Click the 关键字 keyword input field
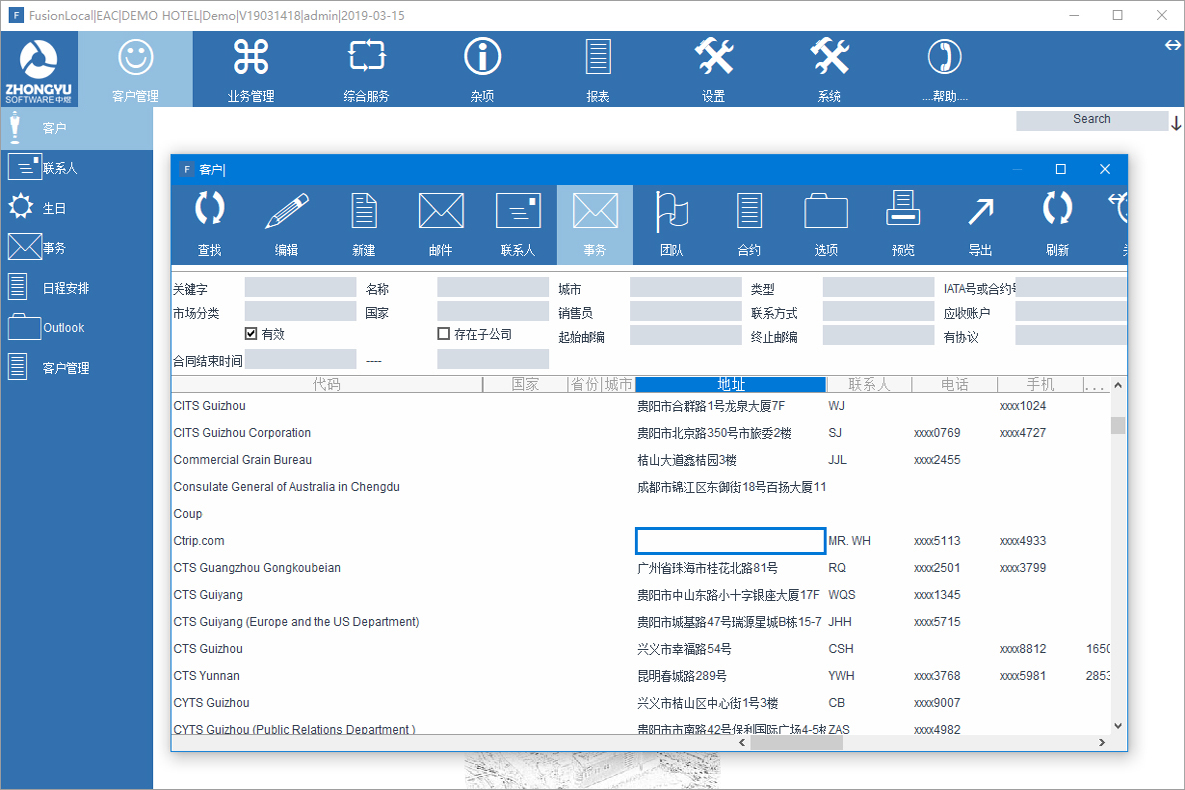Image resolution: width=1185 pixels, height=790 pixels. [300, 288]
